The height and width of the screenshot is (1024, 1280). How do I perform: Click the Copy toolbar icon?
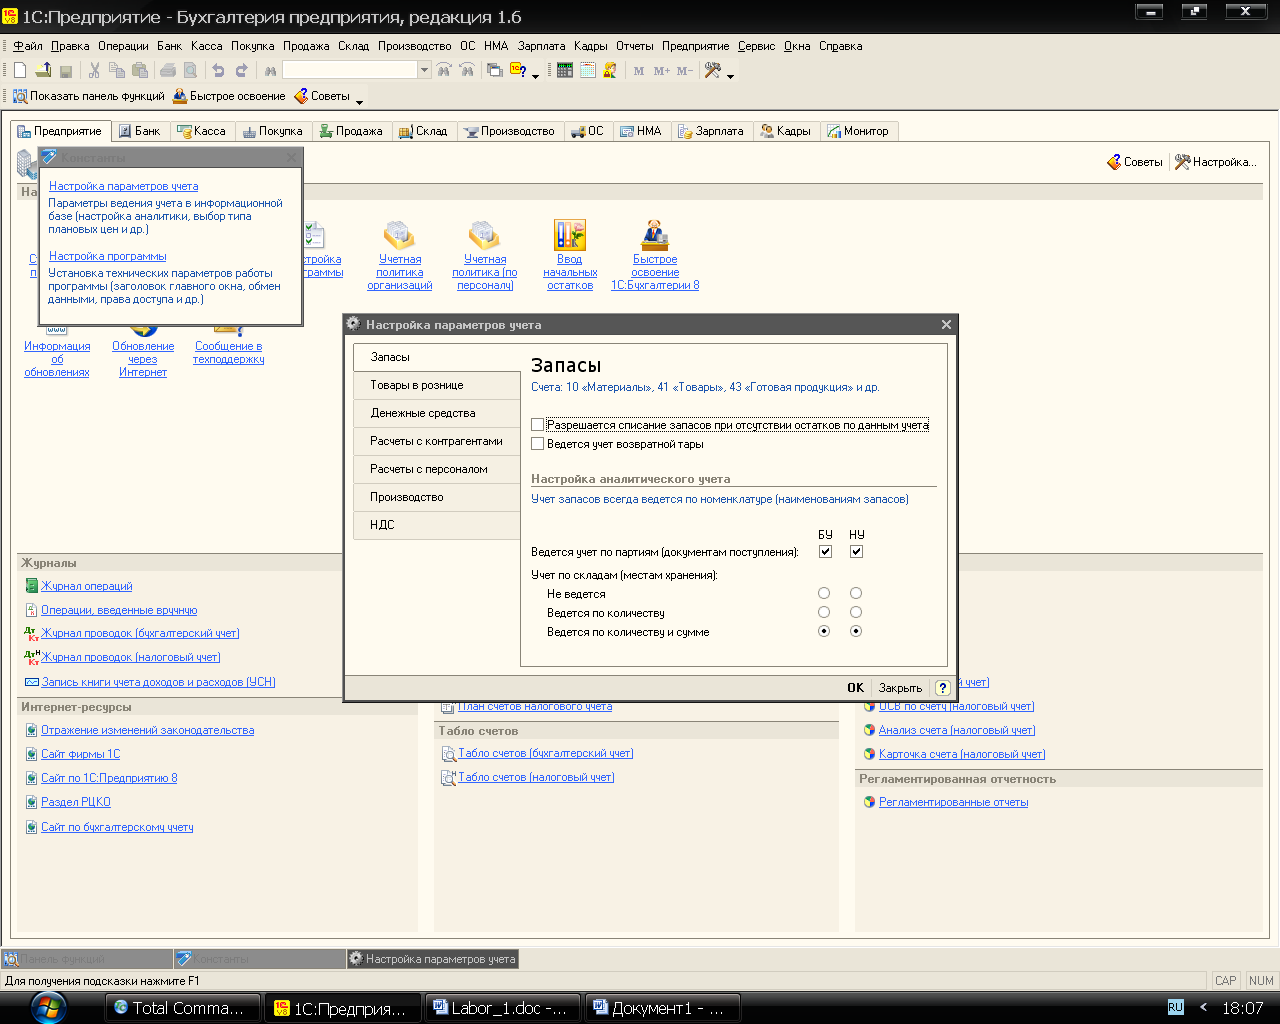pos(117,70)
